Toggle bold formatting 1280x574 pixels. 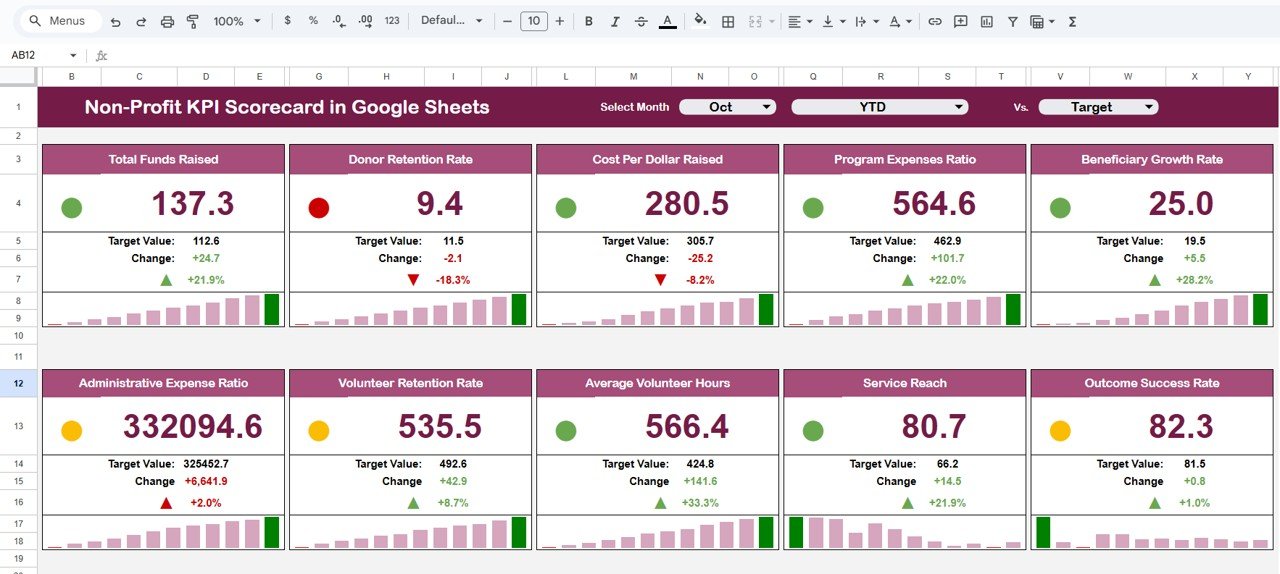[588, 21]
